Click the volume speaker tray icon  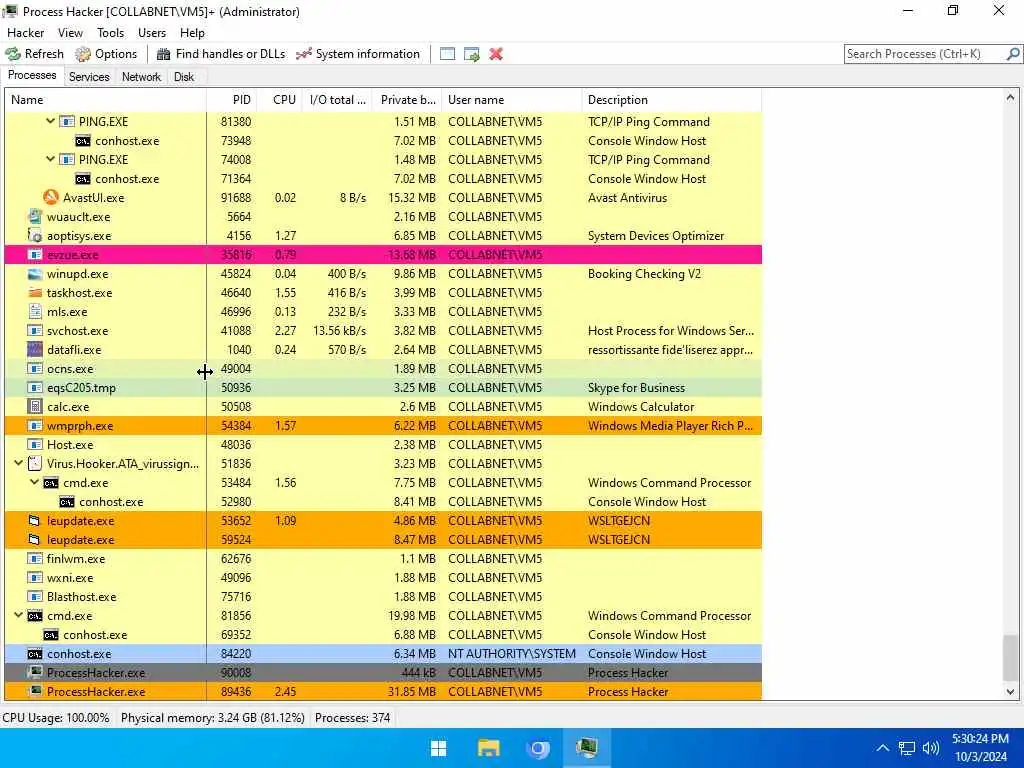[x=931, y=748]
